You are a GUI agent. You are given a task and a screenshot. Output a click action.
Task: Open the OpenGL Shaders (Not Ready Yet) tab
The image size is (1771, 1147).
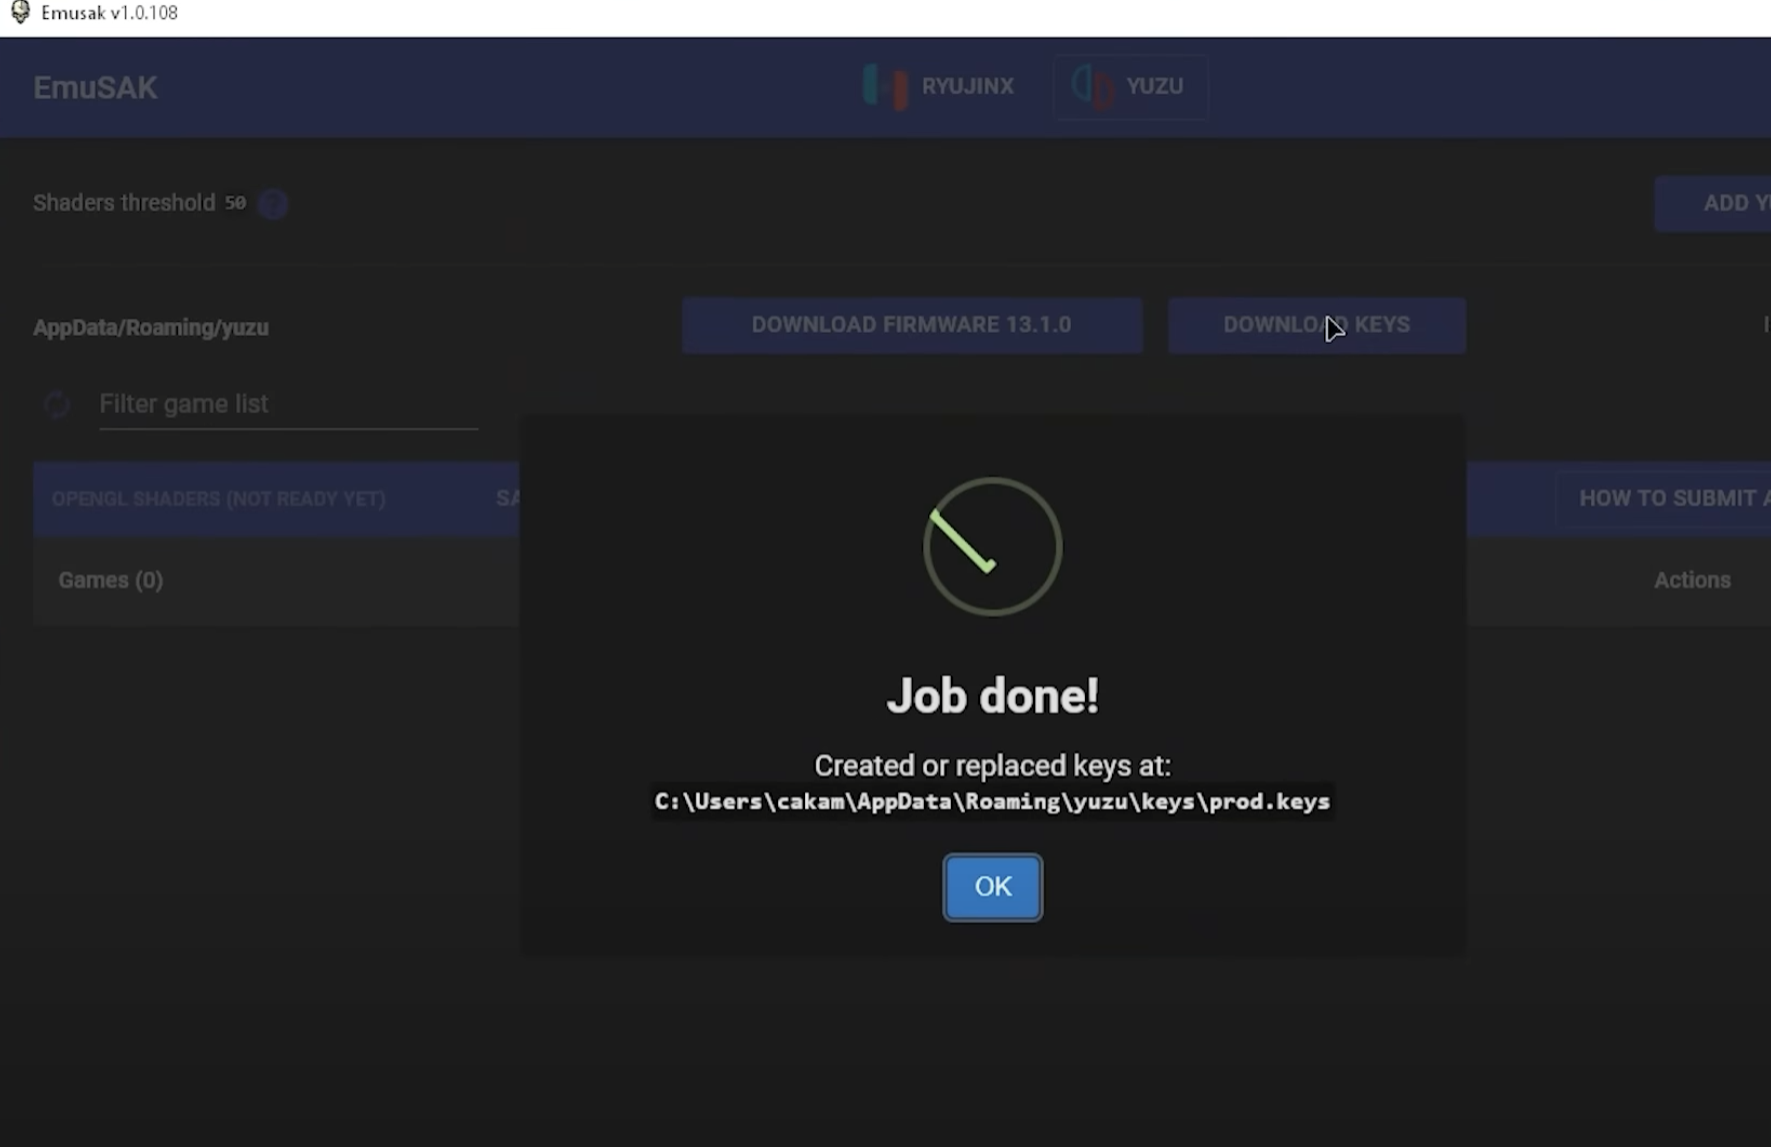218,499
